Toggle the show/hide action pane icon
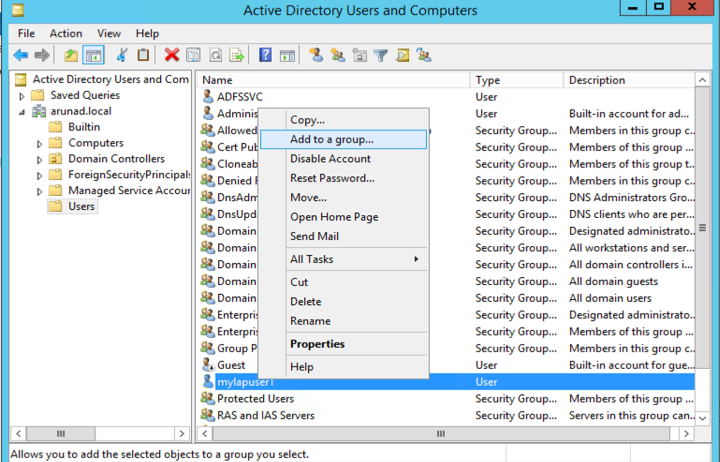Image resolution: width=720 pixels, height=462 pixels. pos(287,56)
